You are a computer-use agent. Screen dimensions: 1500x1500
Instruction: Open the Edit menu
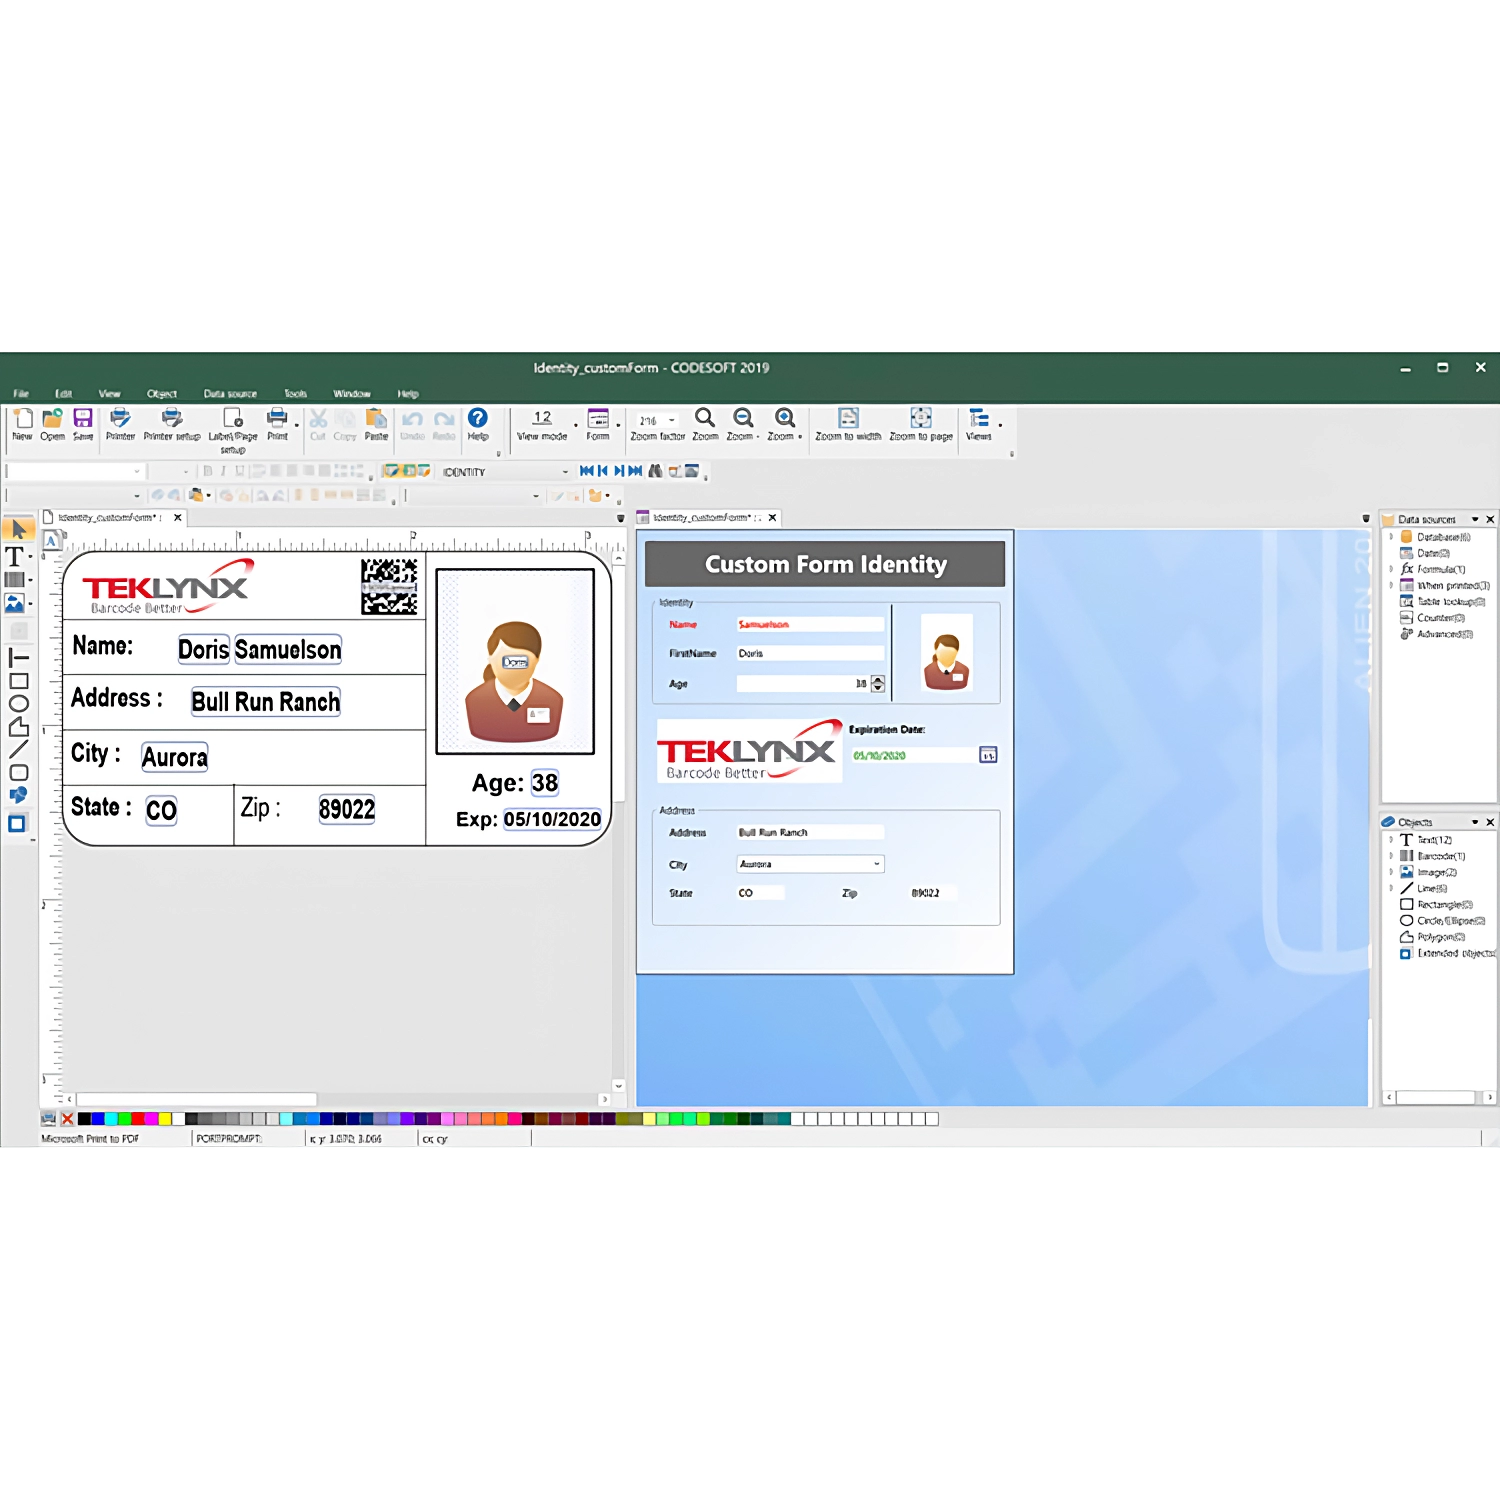coord(63,394)
